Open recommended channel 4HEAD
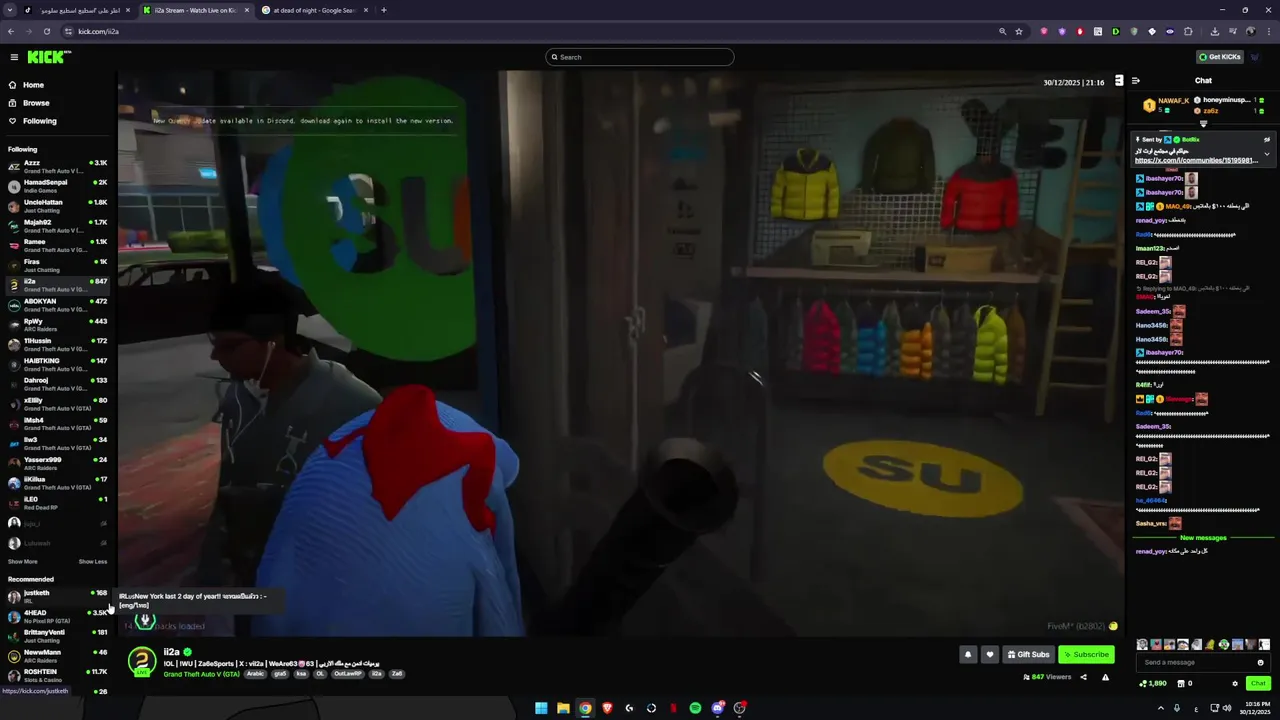 58,616
